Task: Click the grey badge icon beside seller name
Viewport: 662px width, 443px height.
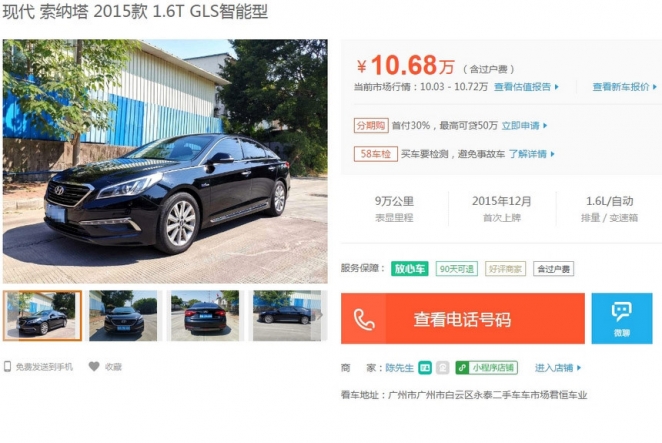Action: point(442,368)
